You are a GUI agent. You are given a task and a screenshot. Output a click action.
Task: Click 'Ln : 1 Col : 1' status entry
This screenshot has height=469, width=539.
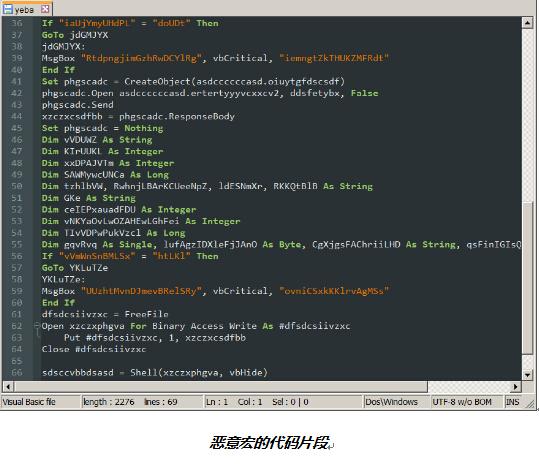pyautogui.click(x=234, y=402)
